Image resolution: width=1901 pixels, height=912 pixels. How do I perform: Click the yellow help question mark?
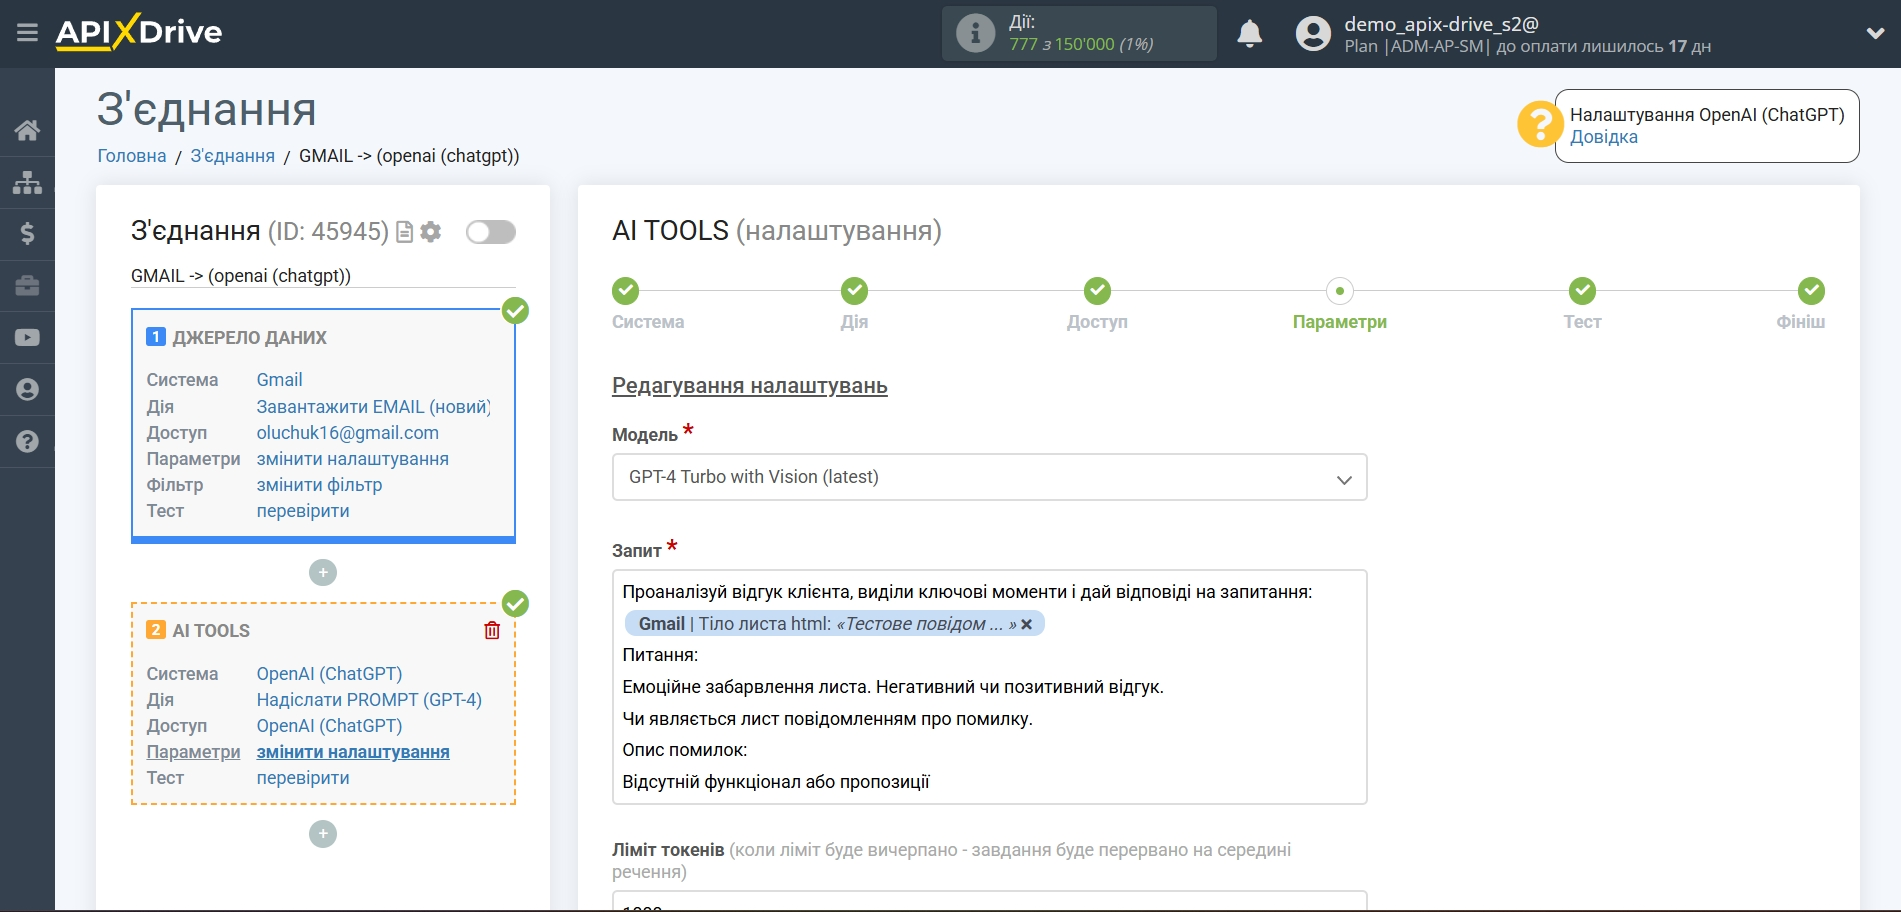1539,125
